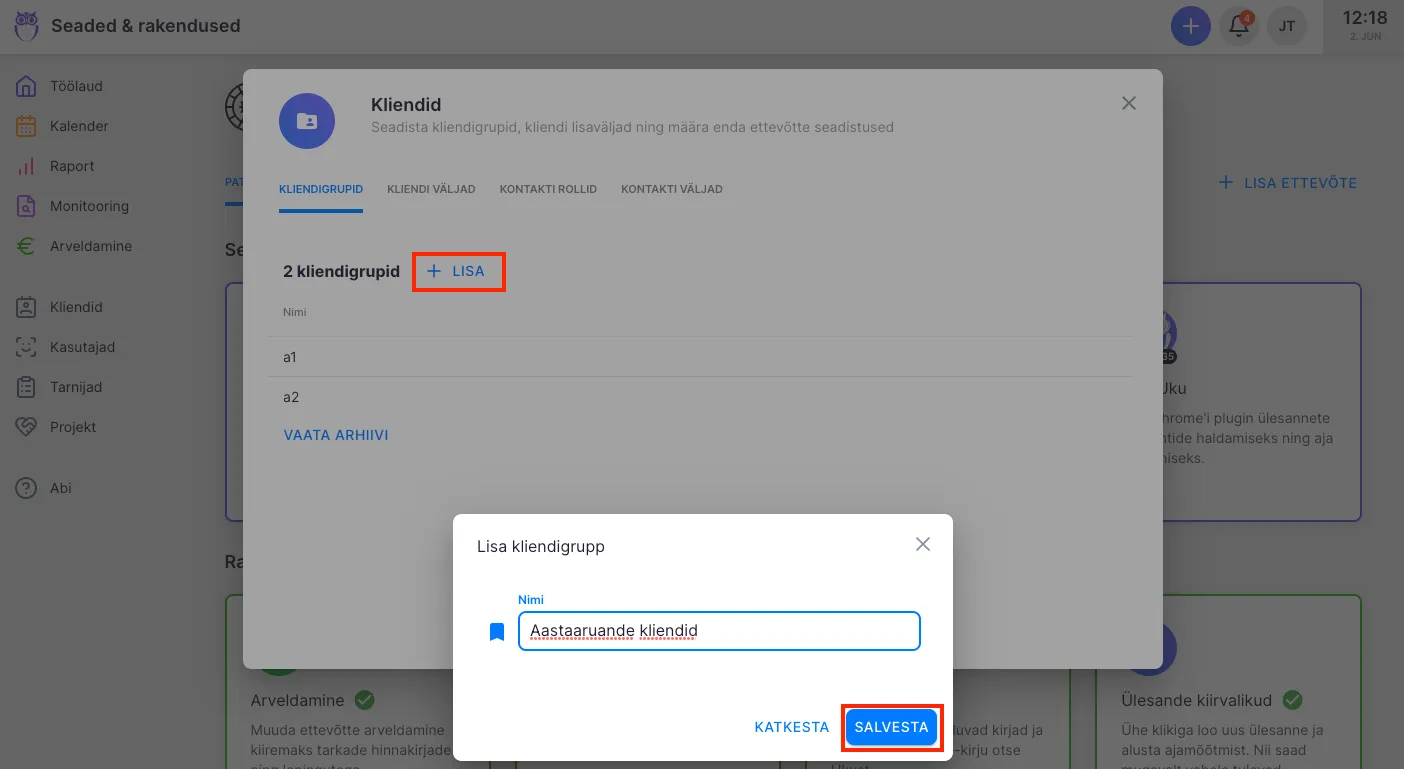This screenshot has width=1404, height=769.
Task: Switch to Kontakti rollid tab
Action: pyautogui.click(x=548, y=189)
